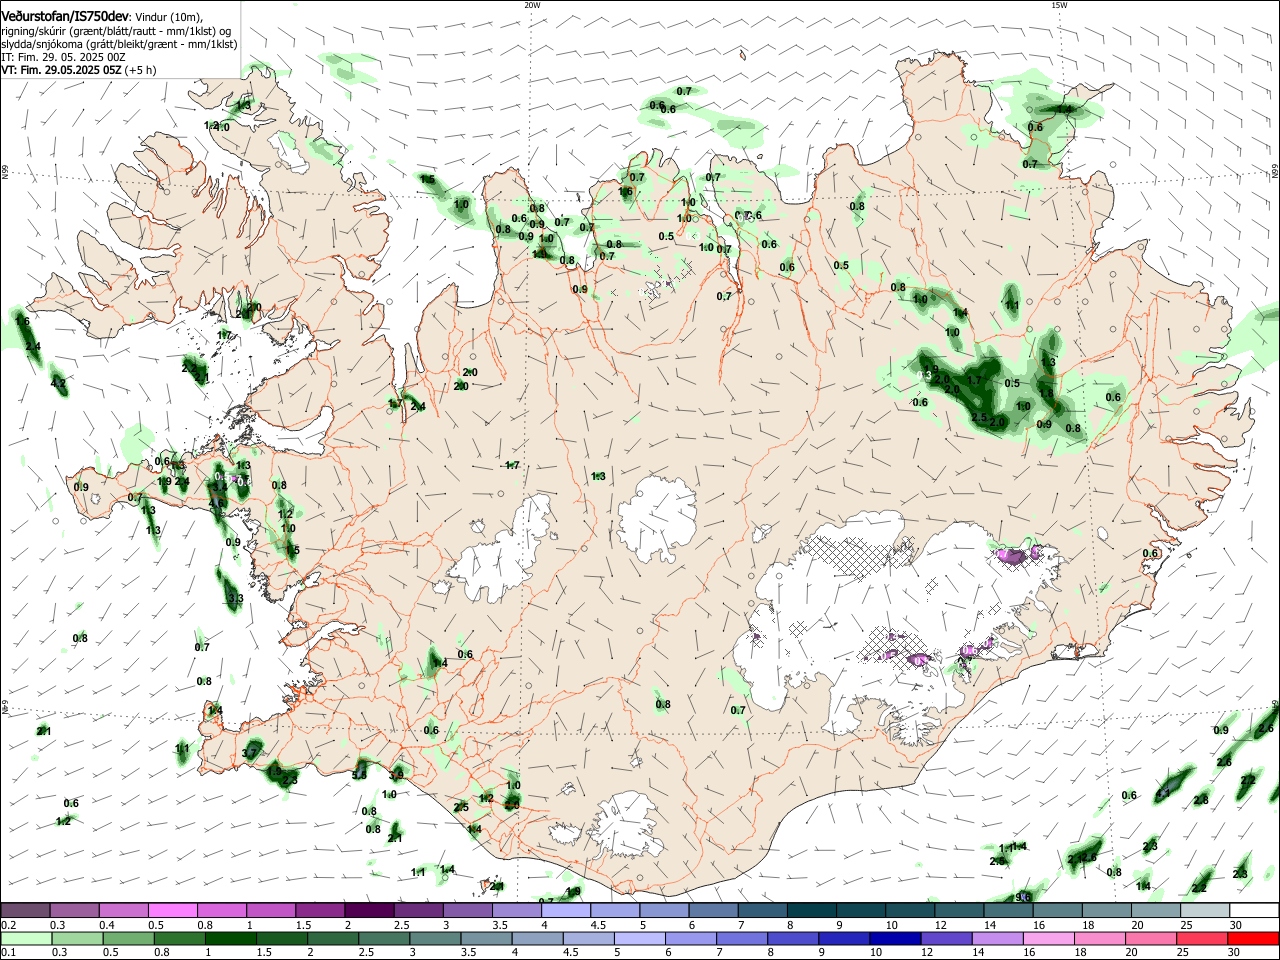Click the '15W' longitude label
Screen dimensions: 1280x960
(x=1059, y=5)
